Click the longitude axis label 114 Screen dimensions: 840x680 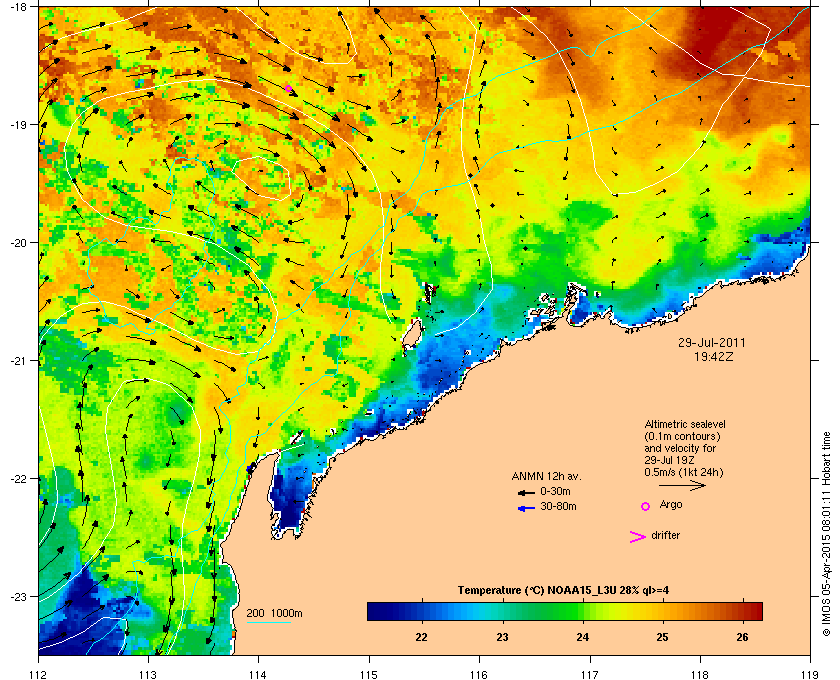pos(258,675)
